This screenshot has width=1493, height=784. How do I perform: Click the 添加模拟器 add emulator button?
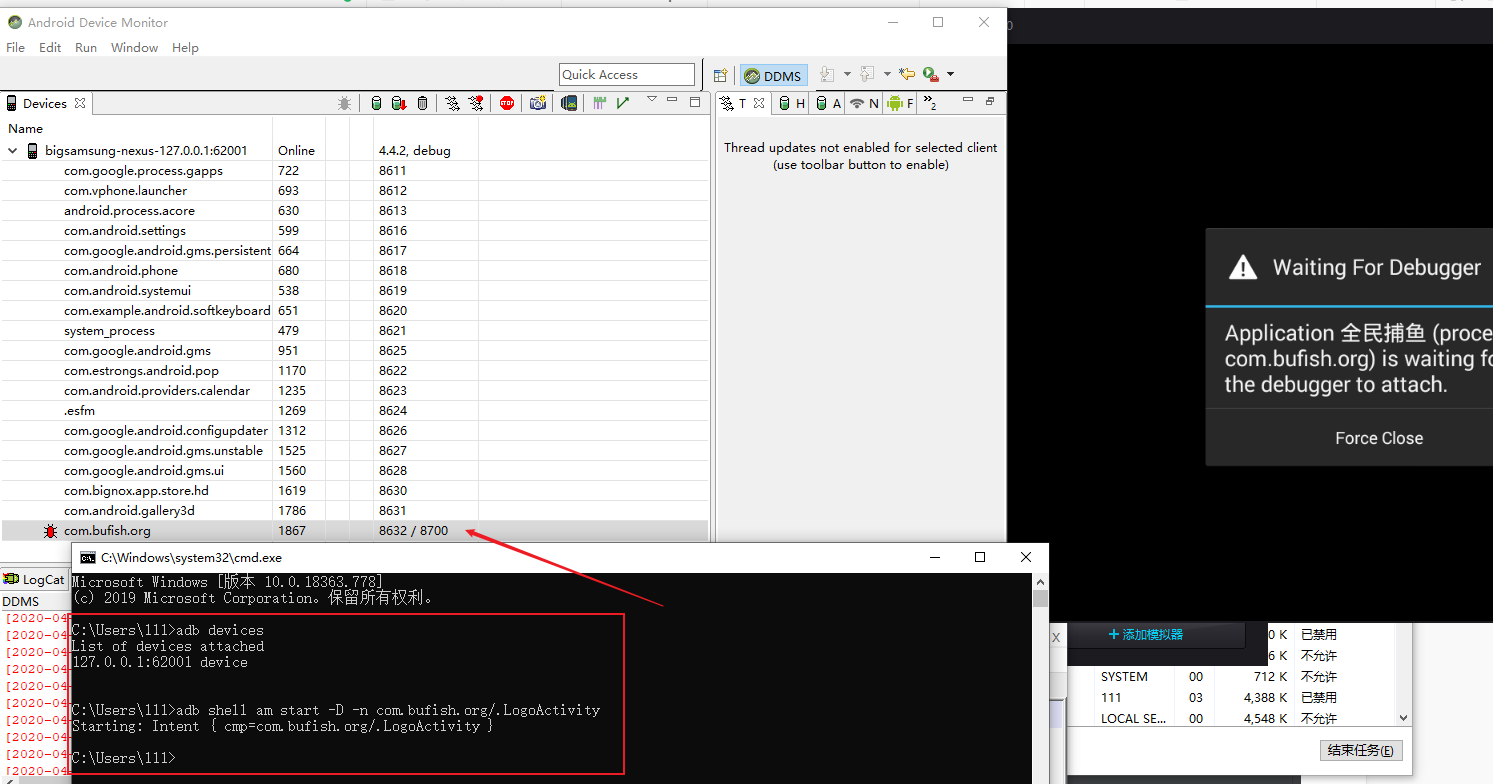(1146, 634)
